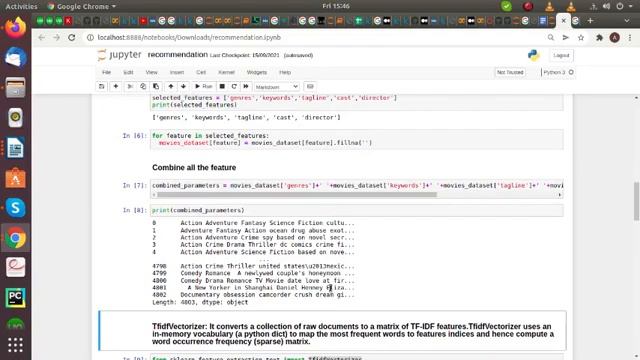Click the Not Trusted button
This screenshot has height=360, width=640.
click(510, 72)
